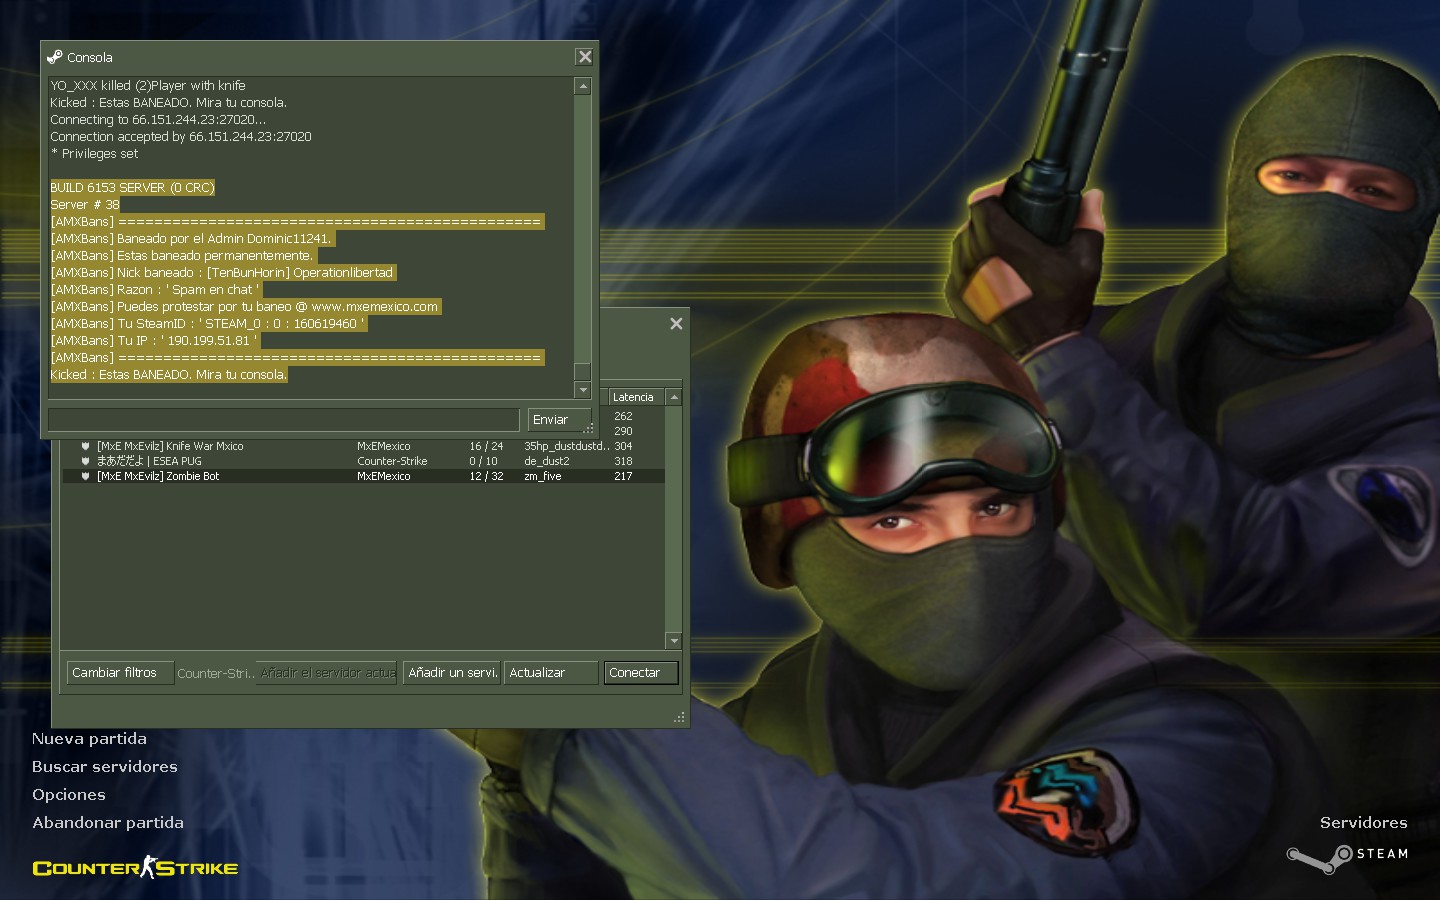Click the server browser resize grip
This screenshot has width=1440, height=900.
tap(680, 717)
